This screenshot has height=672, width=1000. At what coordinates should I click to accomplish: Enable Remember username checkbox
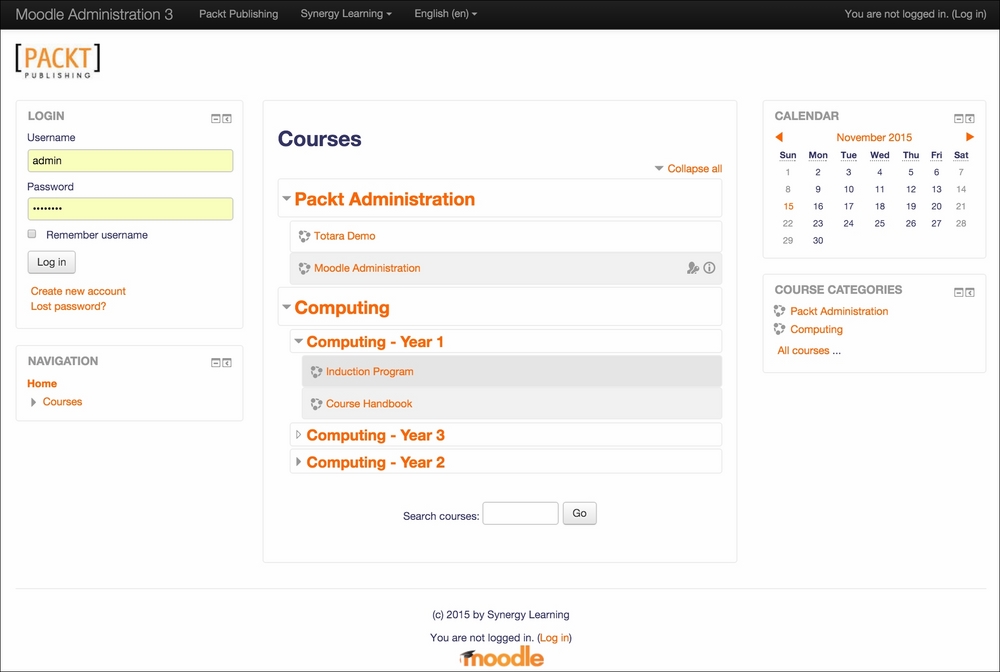[32, 234]
